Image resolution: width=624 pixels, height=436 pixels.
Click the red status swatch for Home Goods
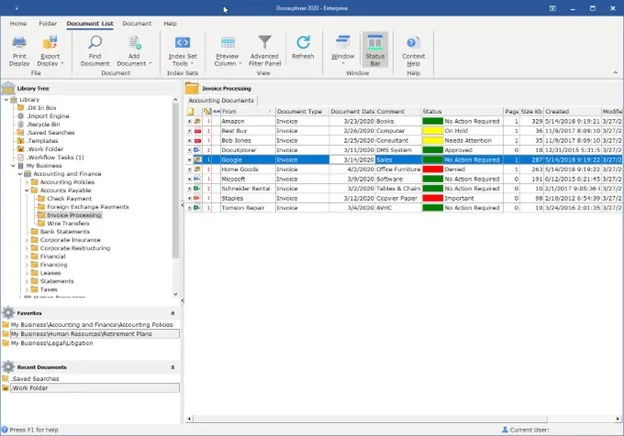[x=433, y=169]
